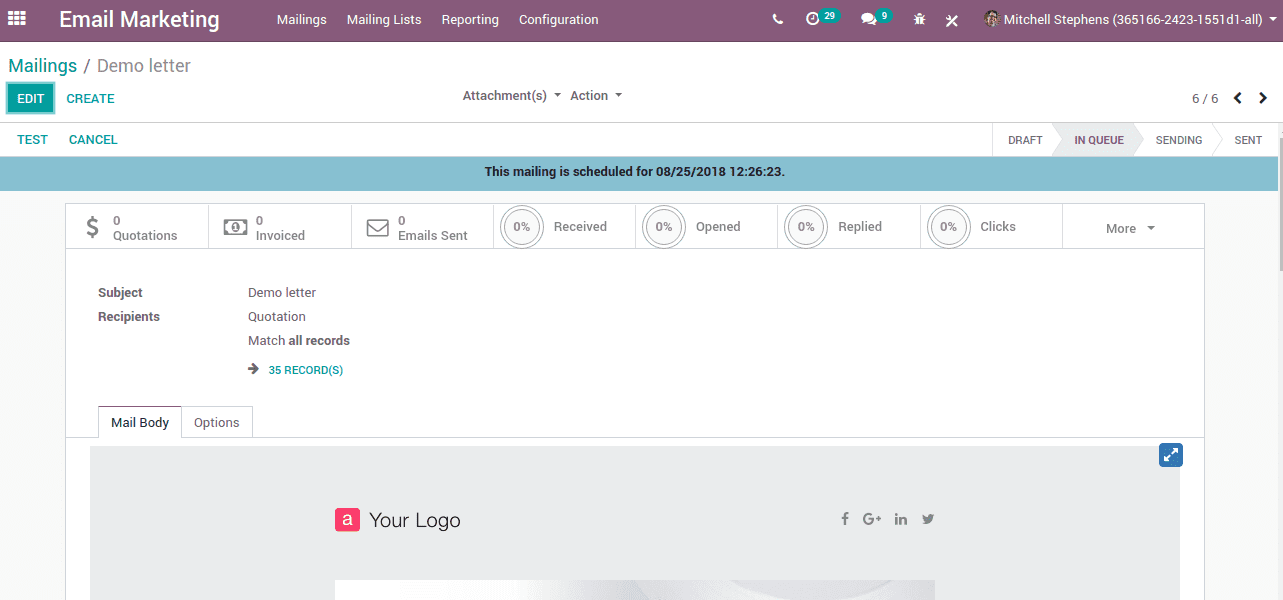Go to the next mailing record arrow
Image resolution: width=1283 pixels, height=600 pixels.
tap(1262, 98)
